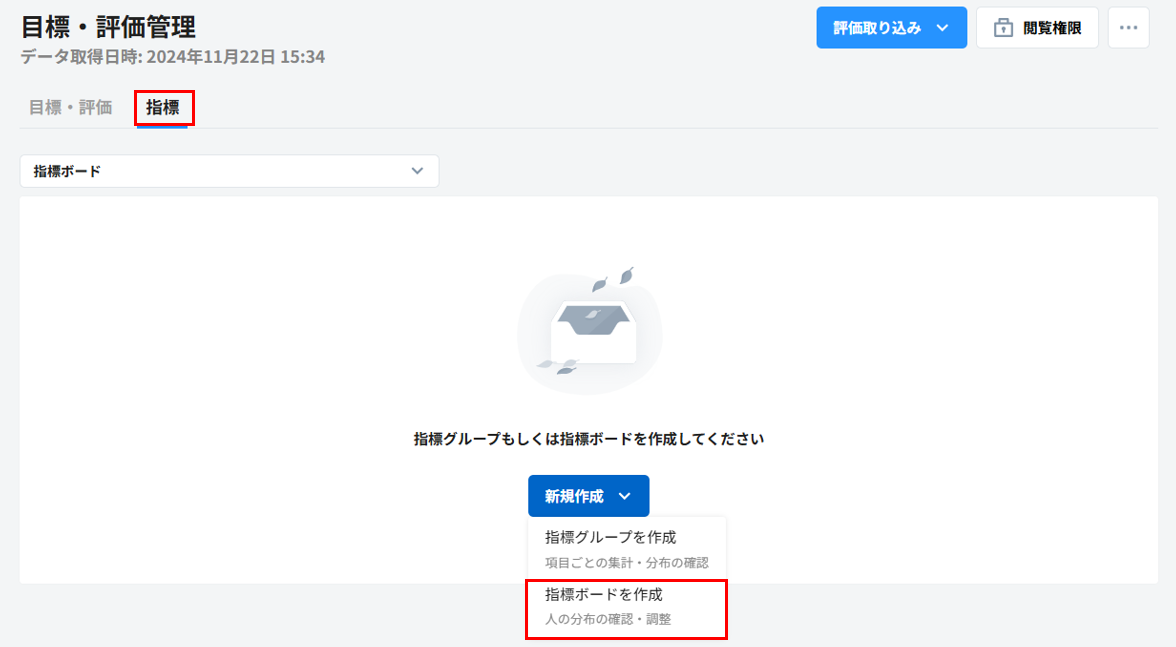This screenshot has width=1176, height=647.
Task: Click the 項目ごとの集計・分布の確認 description
Action: click(626, 562)
